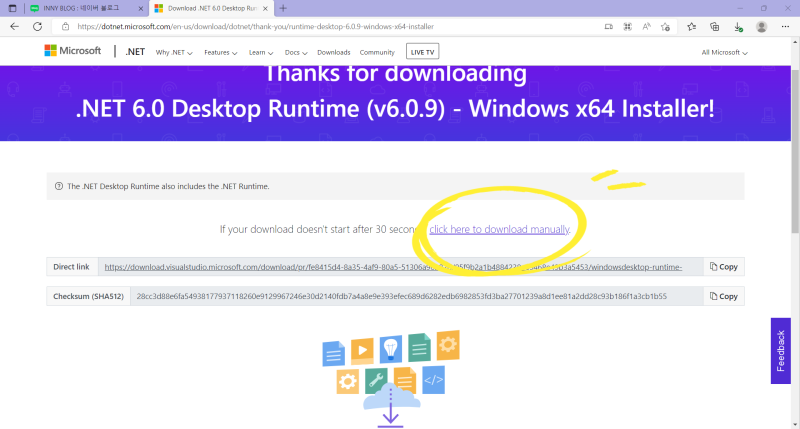Expand the Docs menu

[296, 53]
